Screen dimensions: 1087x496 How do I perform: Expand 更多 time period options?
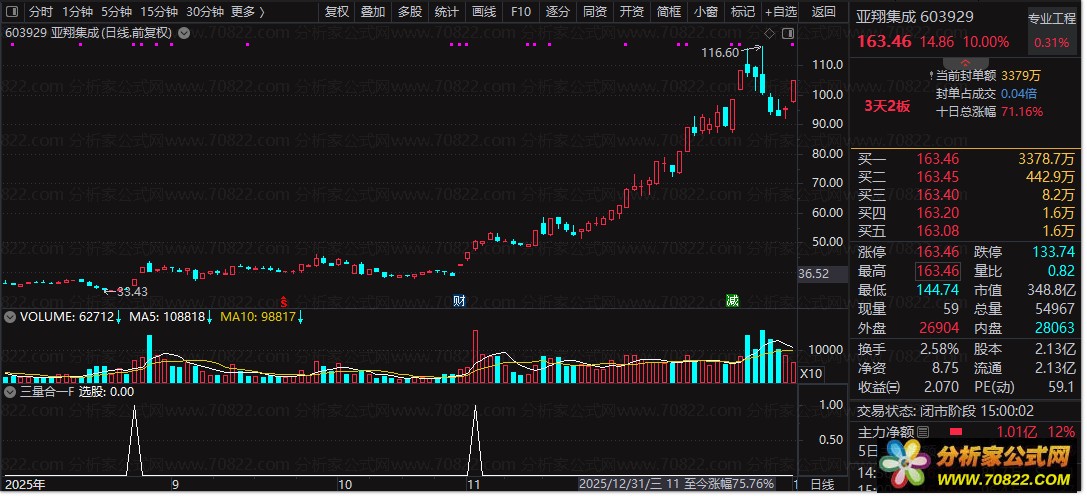[x=247, y=11]
